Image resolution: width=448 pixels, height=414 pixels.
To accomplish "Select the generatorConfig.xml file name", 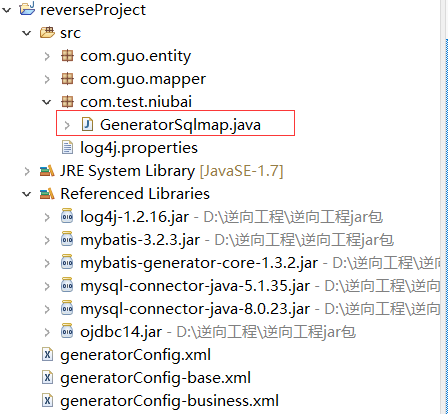I will click(x=136, y=355).
